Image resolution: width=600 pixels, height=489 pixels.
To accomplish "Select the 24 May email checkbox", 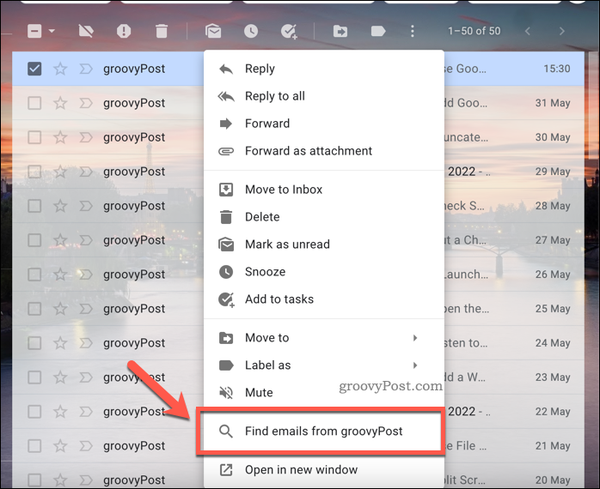I will pos(34,343).
